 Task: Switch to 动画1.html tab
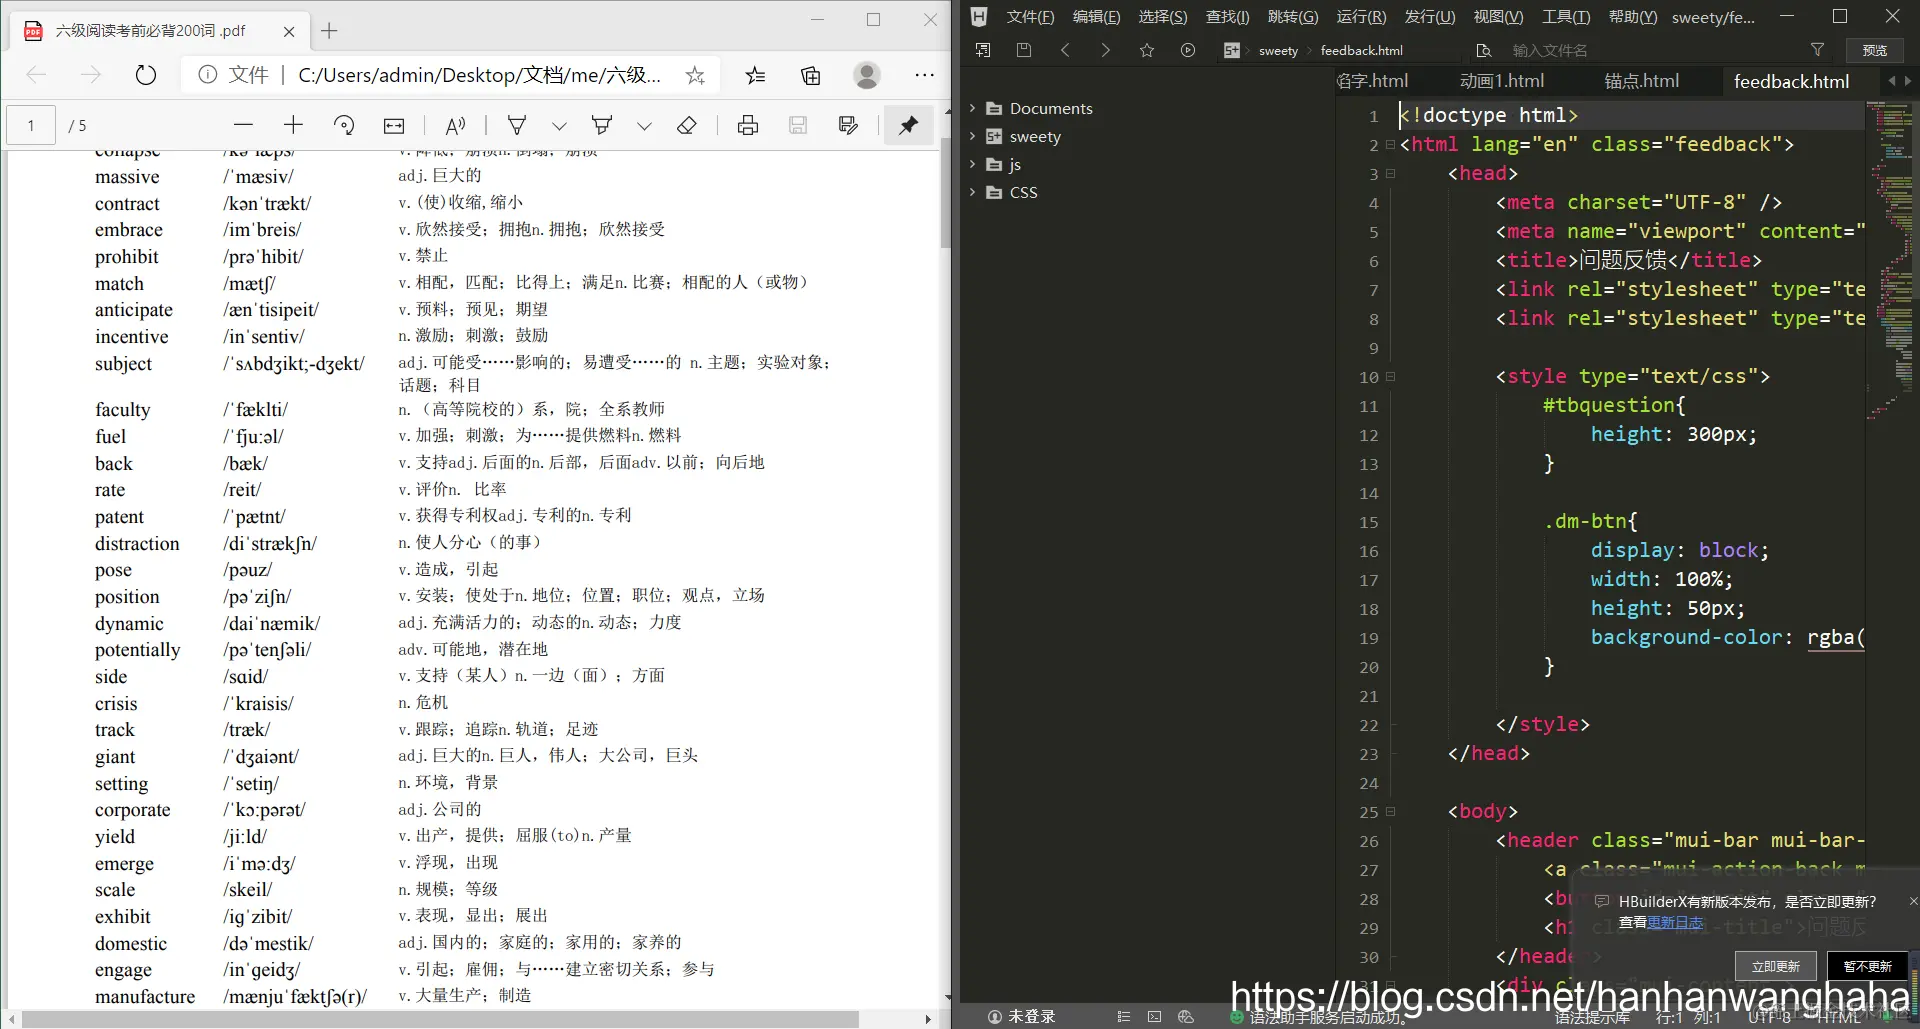1501,81
